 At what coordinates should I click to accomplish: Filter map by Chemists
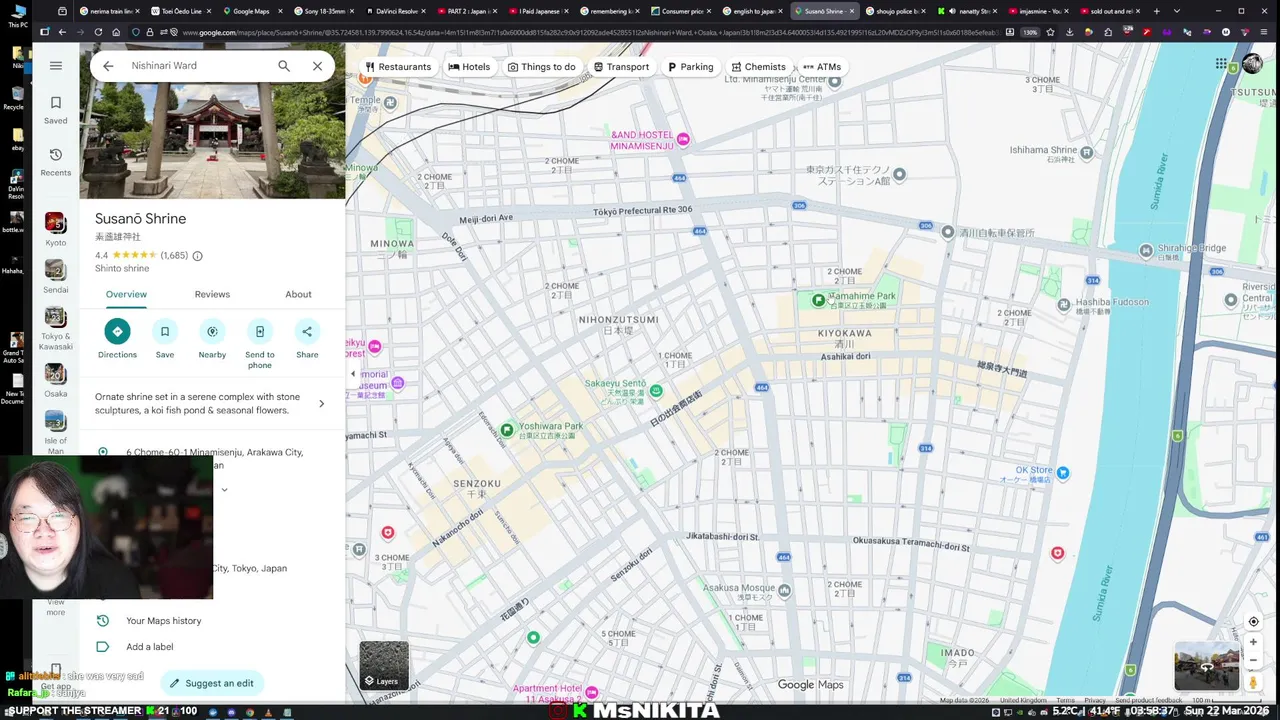pos(758,67)
